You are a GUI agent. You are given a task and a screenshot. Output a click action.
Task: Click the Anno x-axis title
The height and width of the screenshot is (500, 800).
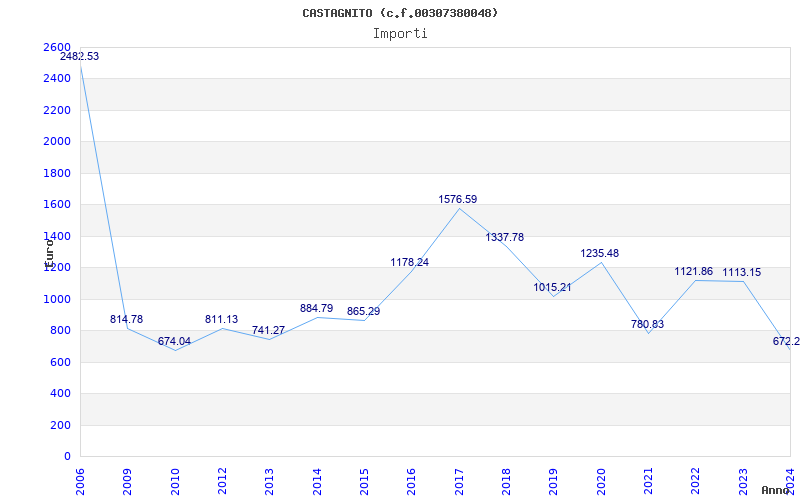click(776, 490)
